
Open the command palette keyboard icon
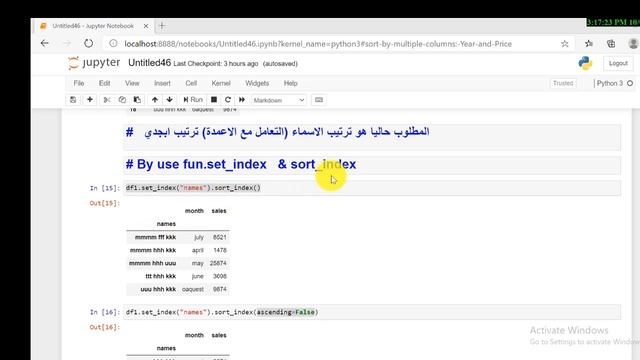pyautogui.click(x=319, y=100)
